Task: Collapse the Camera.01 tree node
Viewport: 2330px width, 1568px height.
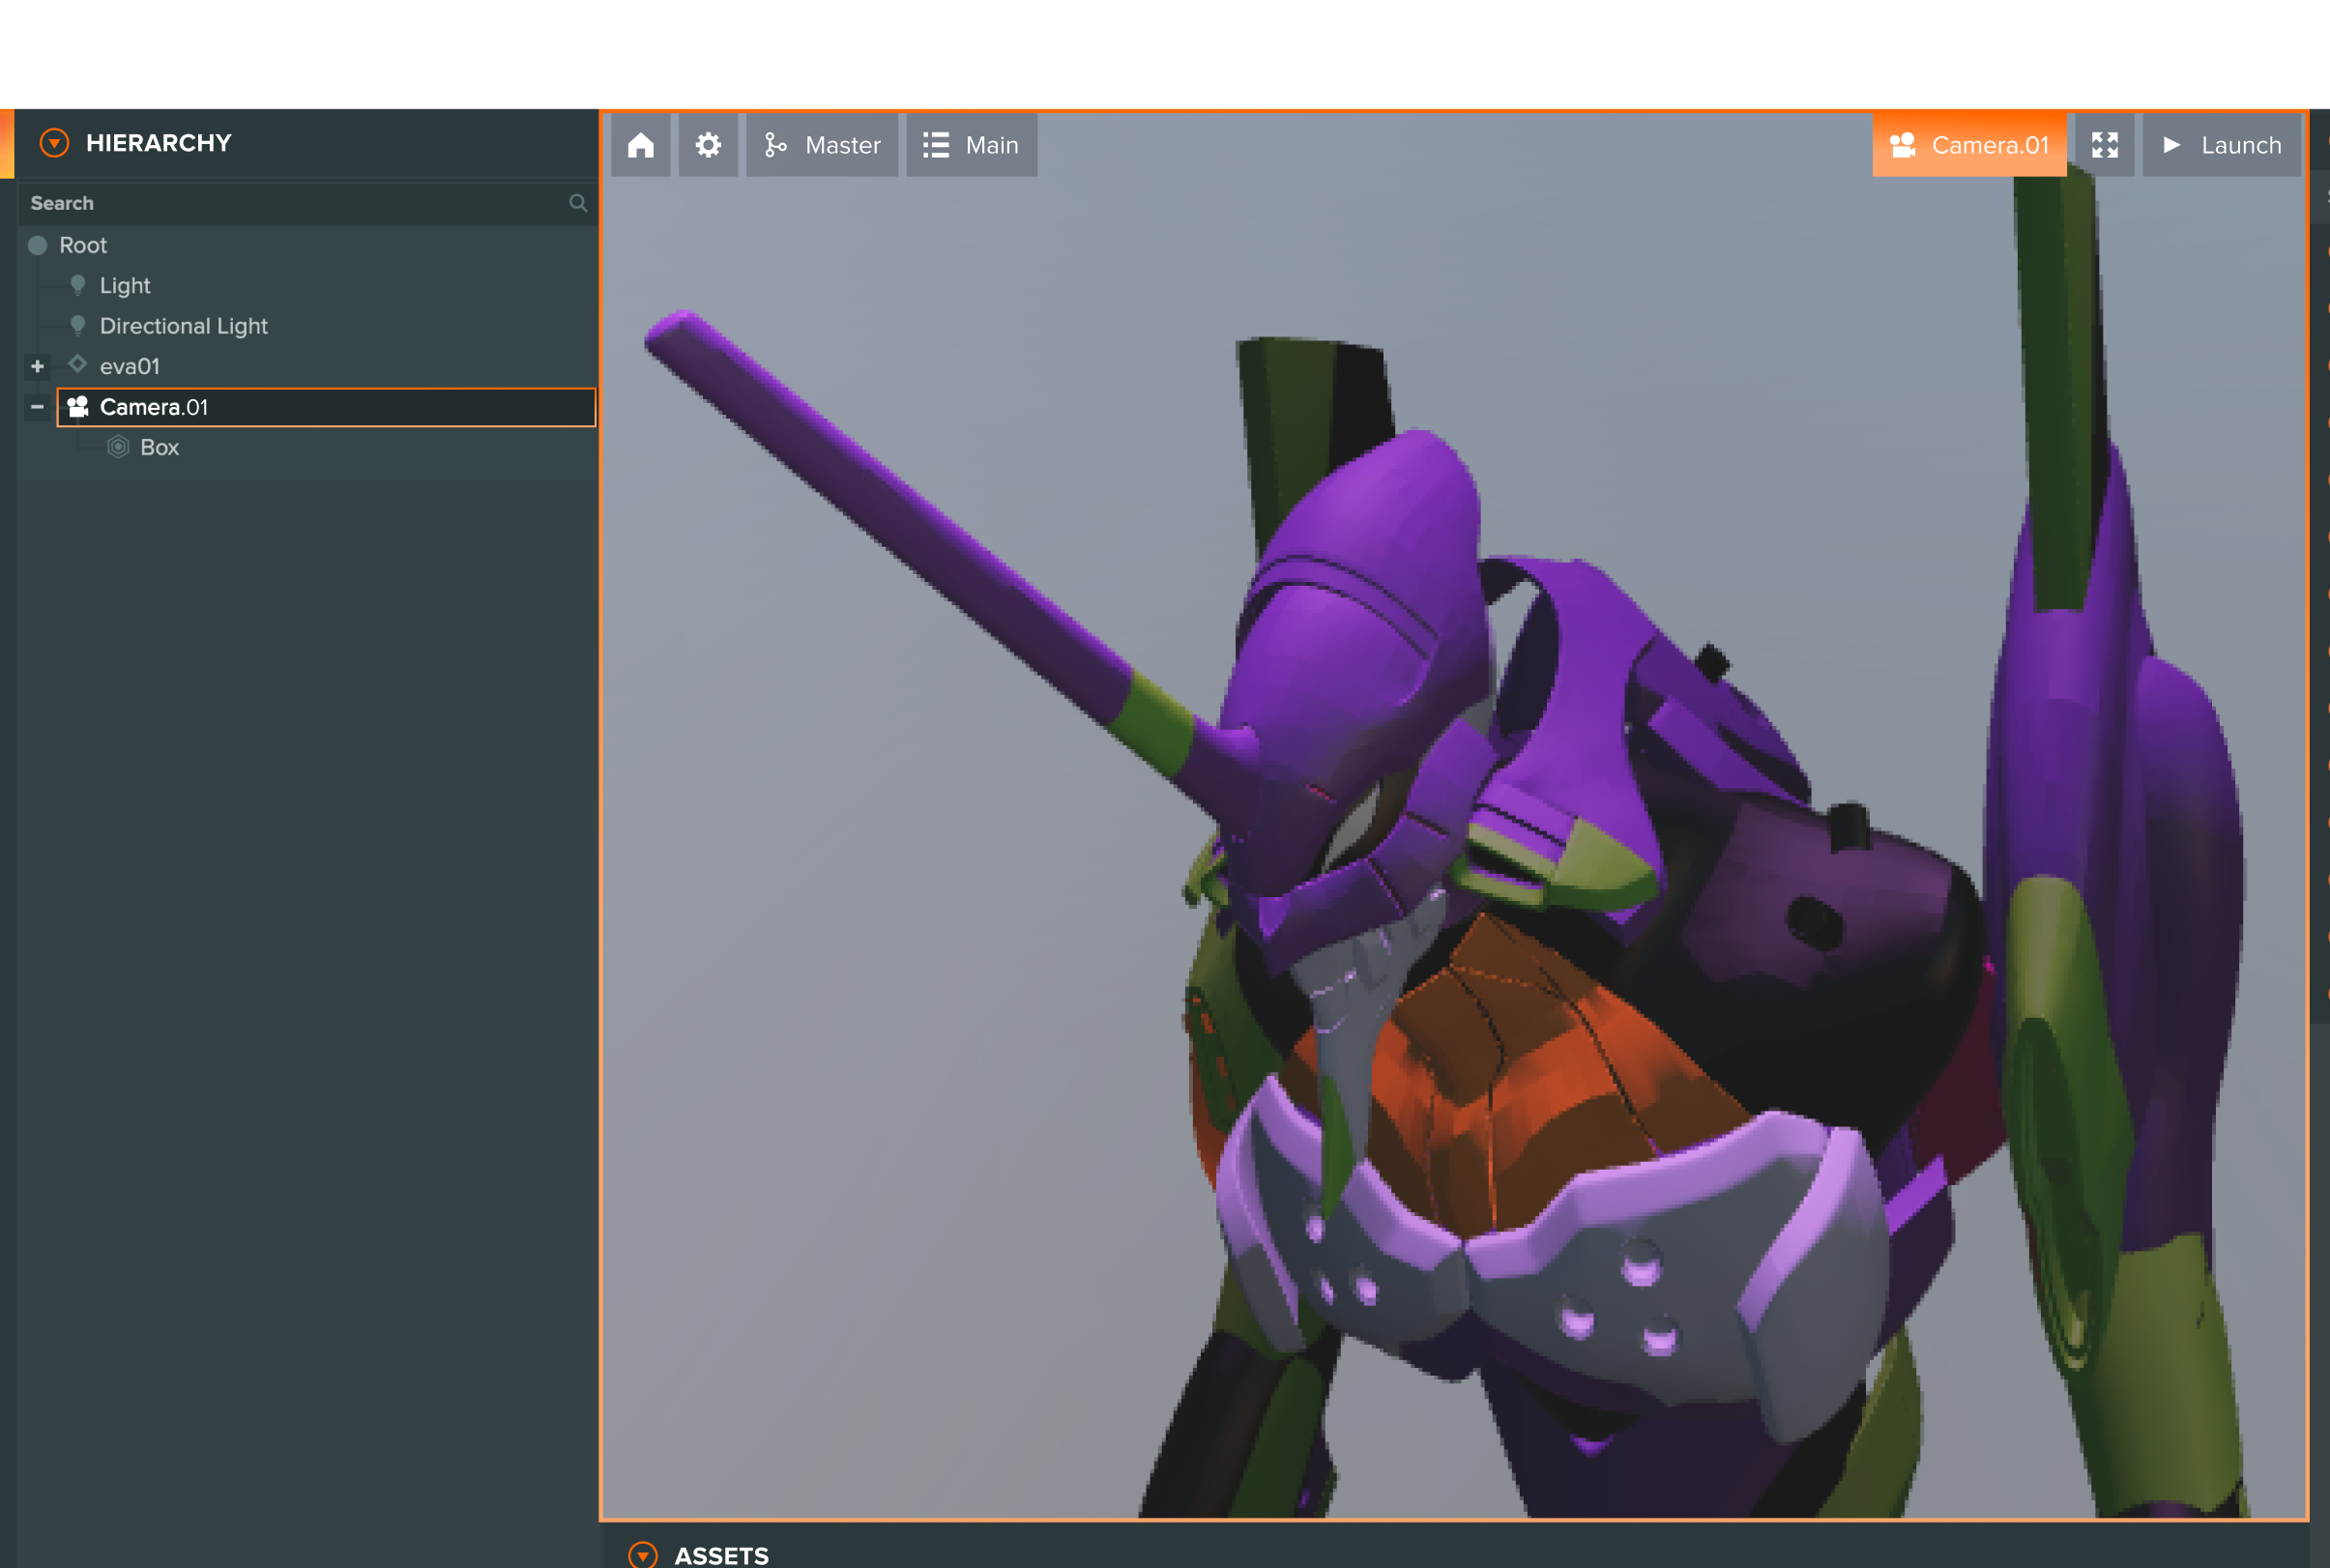Action: [x=37, y=407]
